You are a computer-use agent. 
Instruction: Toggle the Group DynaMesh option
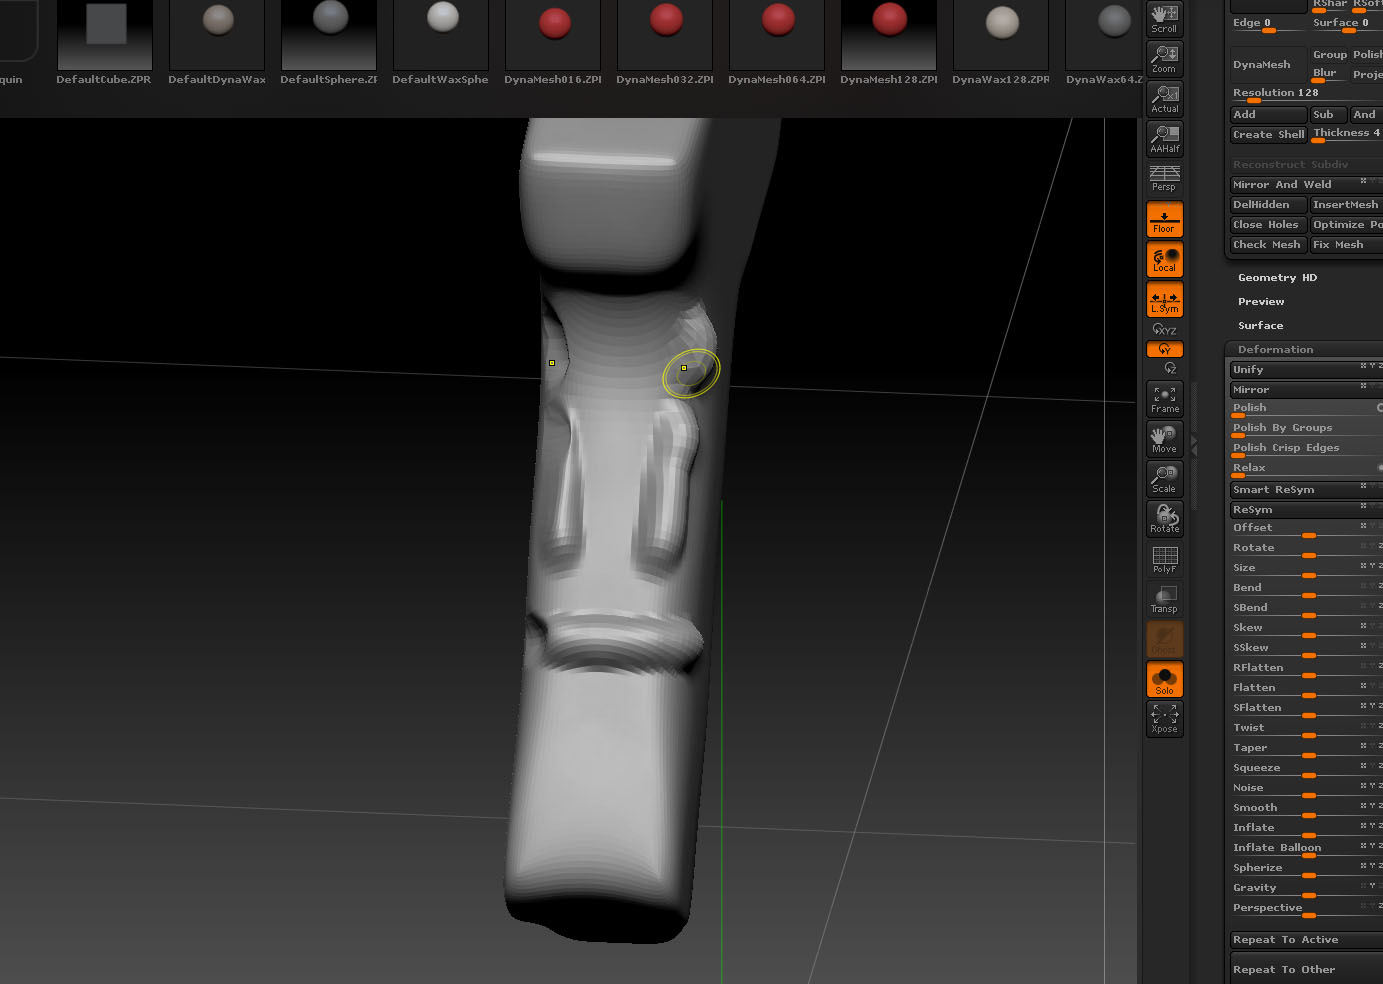pos(1329,55)
